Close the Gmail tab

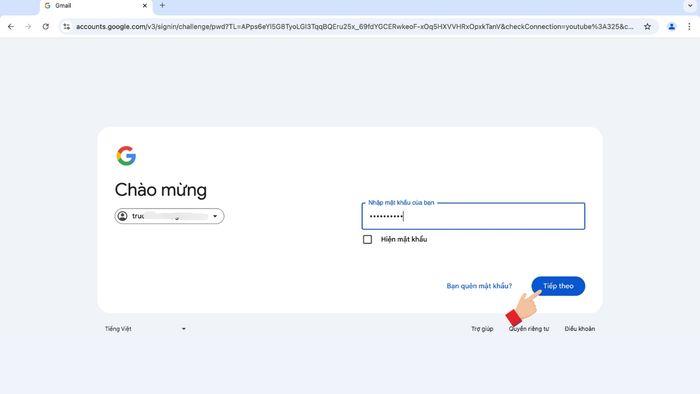point(145,6)
